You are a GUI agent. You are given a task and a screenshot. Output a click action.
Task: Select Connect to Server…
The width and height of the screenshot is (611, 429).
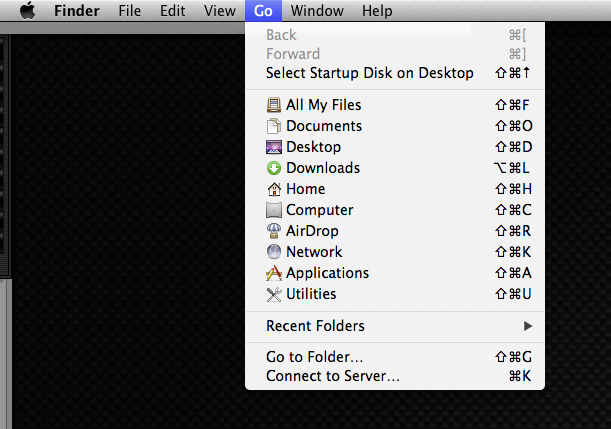332,376
